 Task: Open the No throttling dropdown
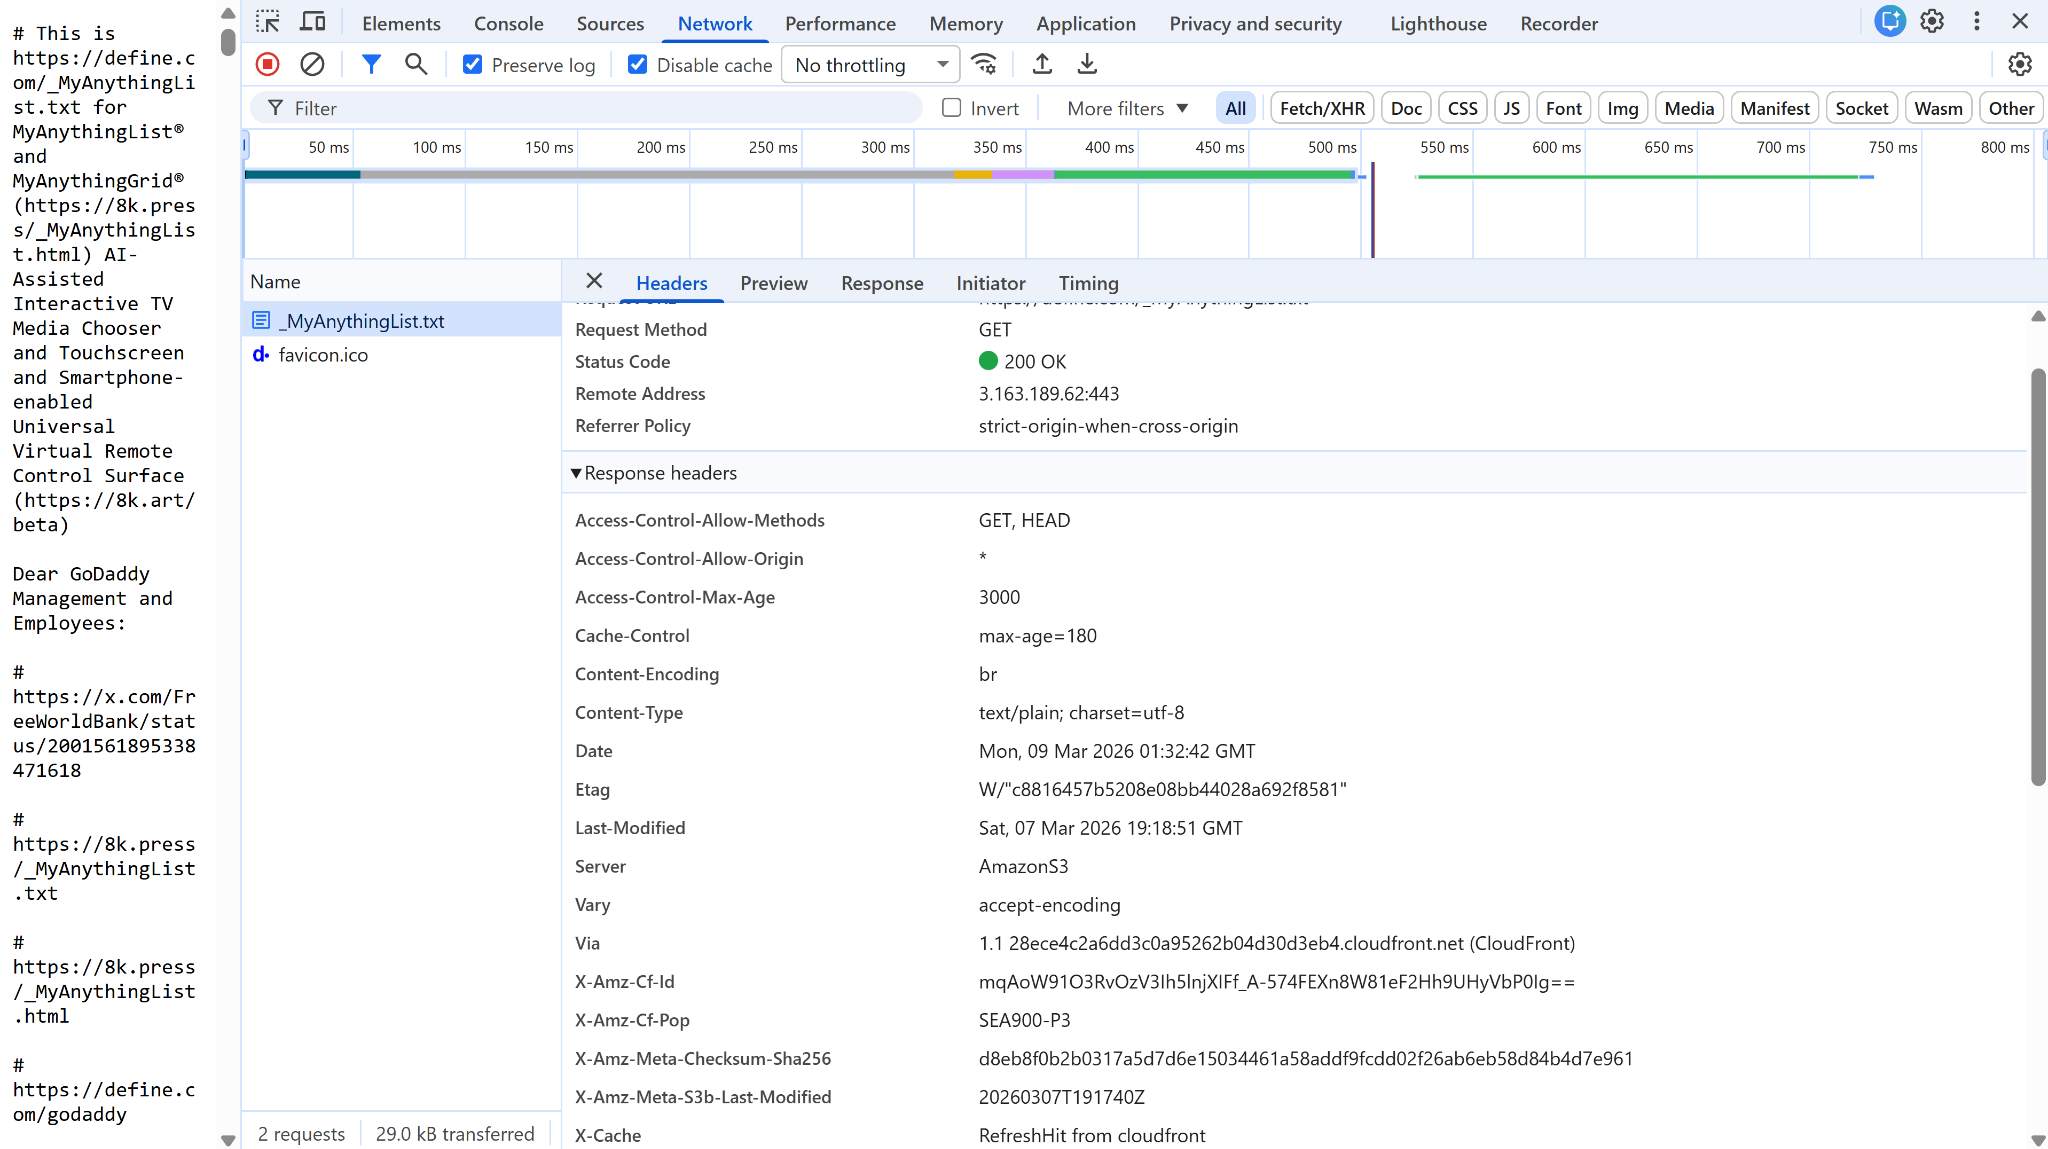point(870,65)
